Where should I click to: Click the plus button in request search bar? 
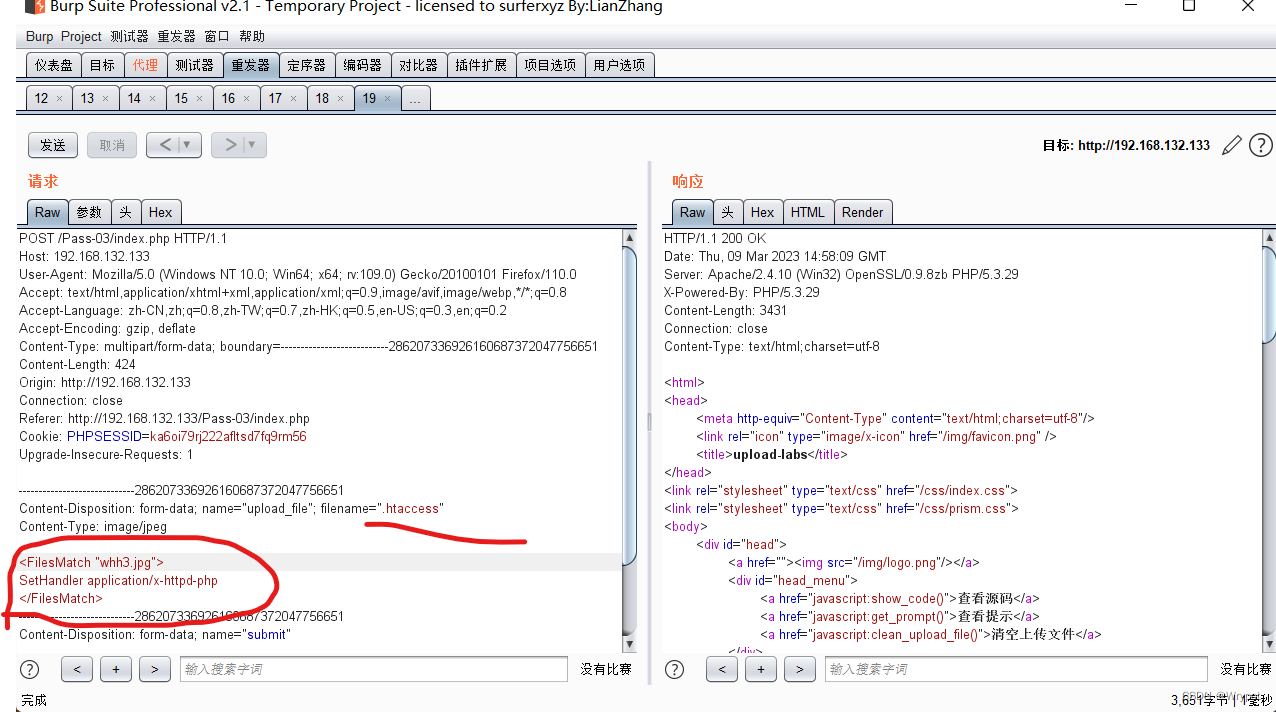pyautogui.click(x=116, y=669)
